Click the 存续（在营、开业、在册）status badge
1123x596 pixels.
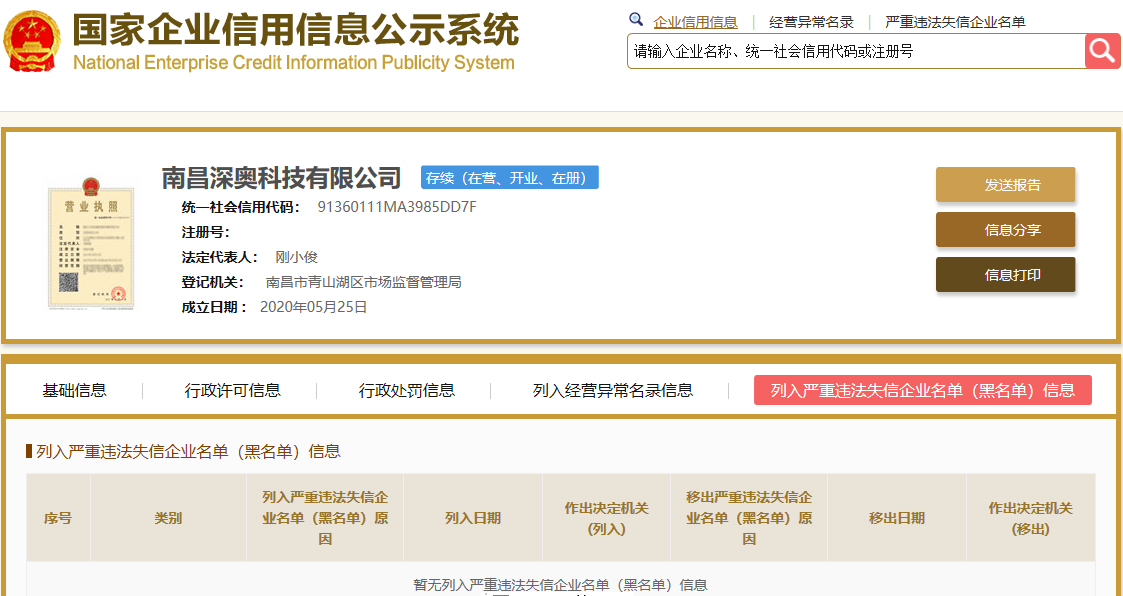point(510,178)
